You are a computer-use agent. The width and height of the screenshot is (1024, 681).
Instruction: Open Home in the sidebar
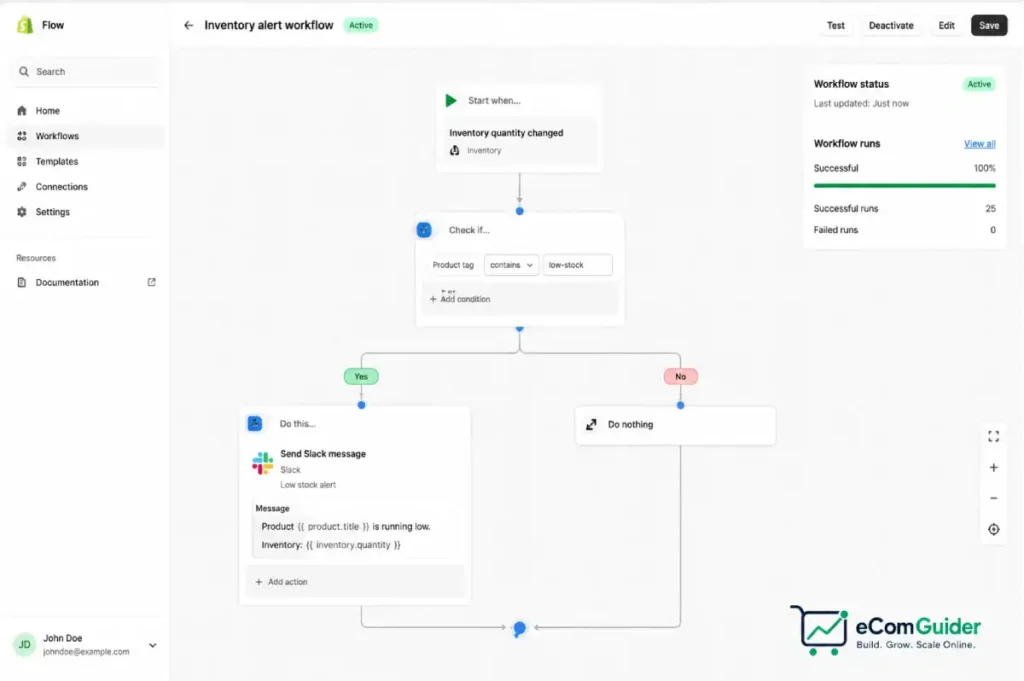click(x=86, y=110)
